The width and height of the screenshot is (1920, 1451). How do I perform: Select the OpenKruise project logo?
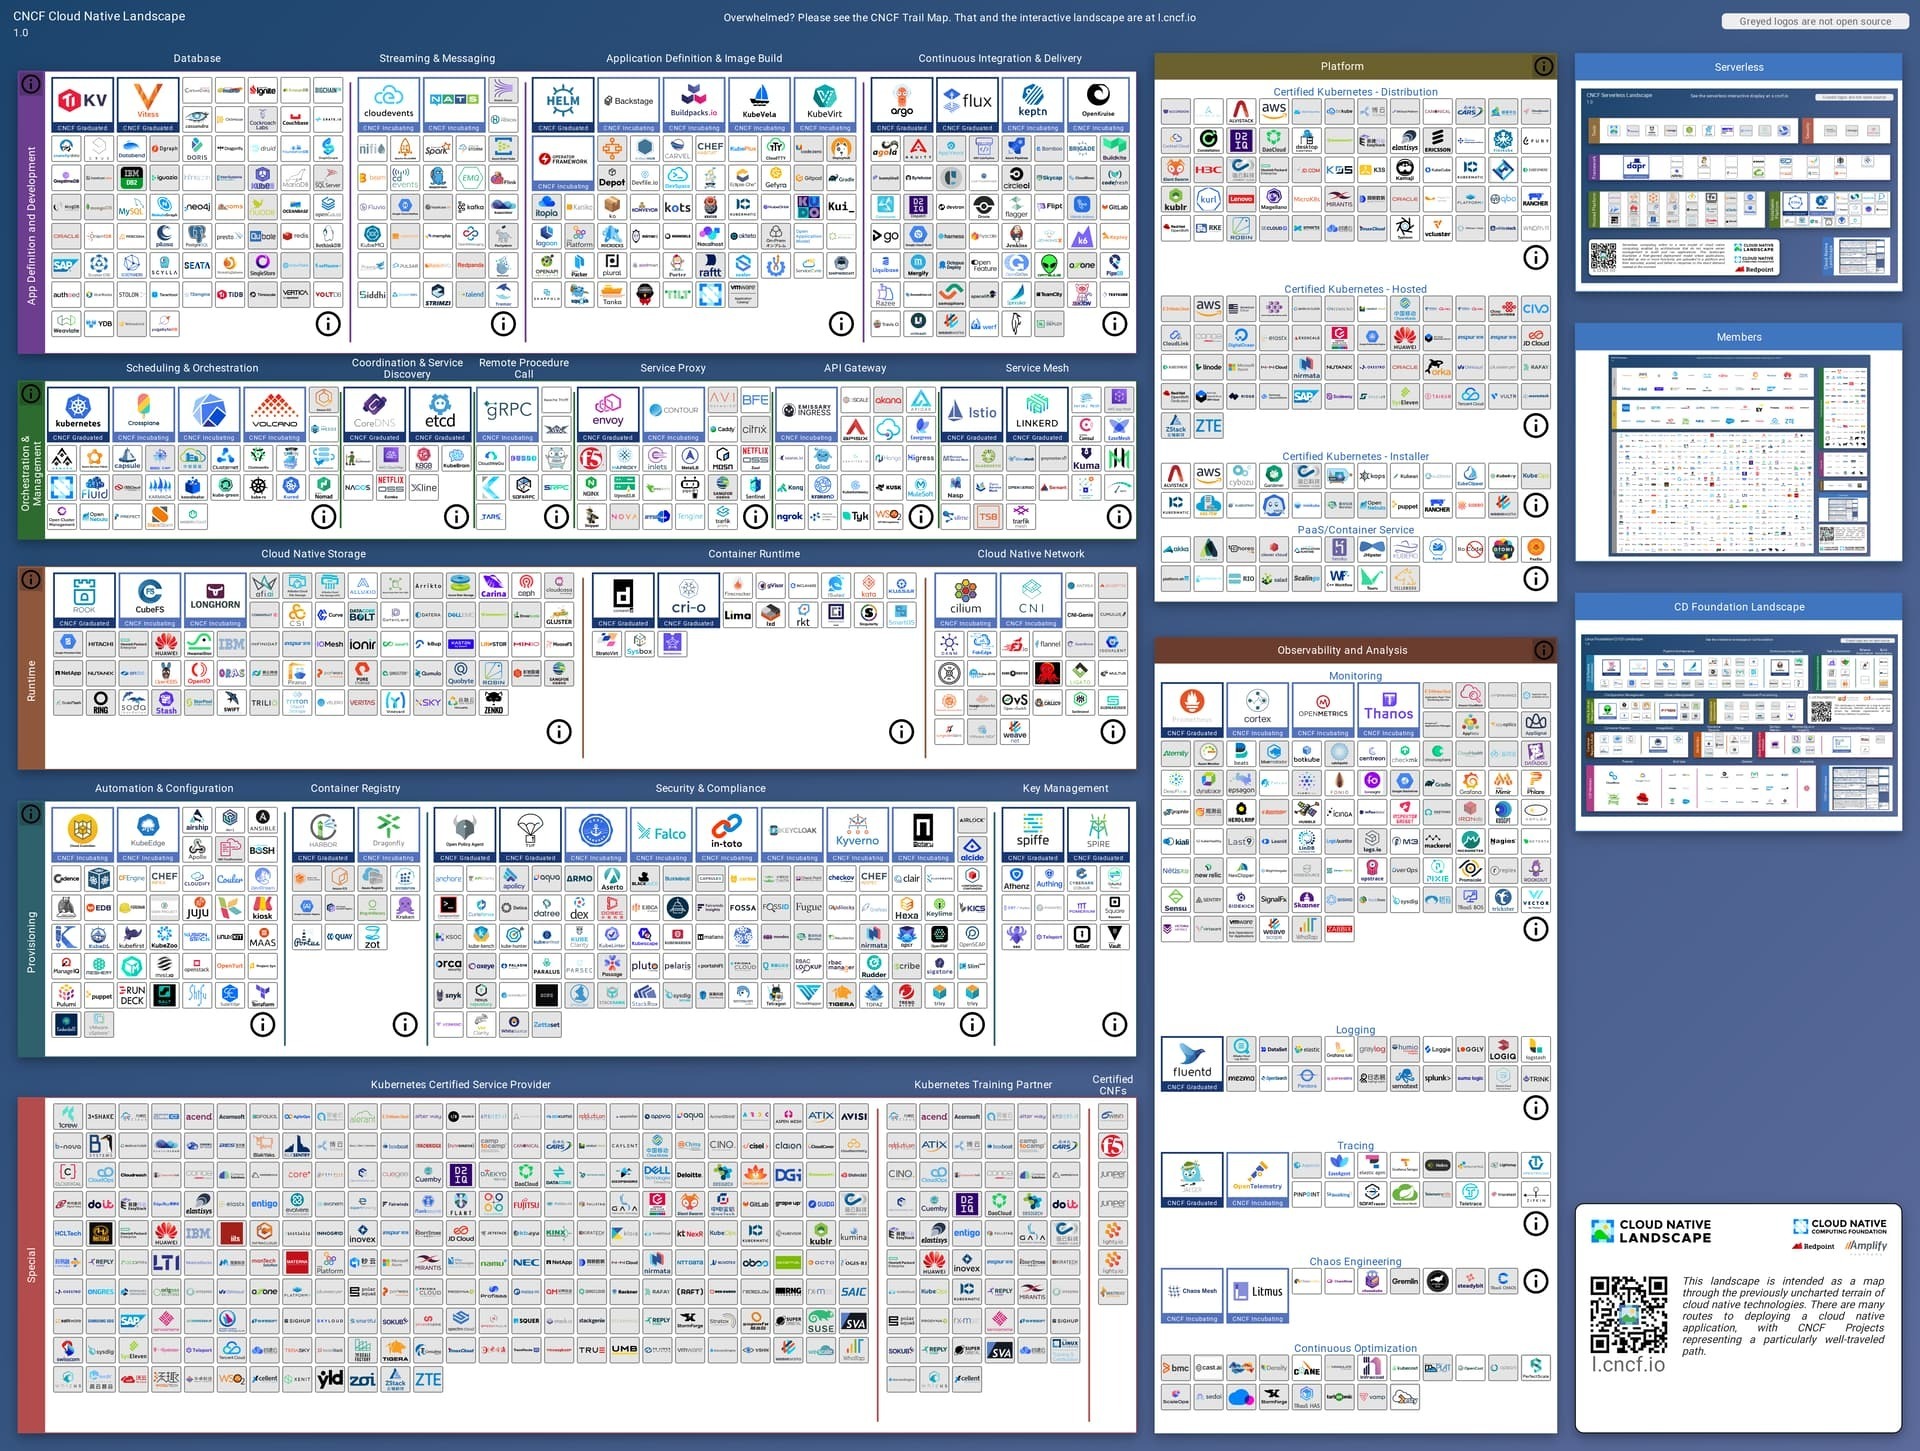pyautogui.click(x=1098, y=105)
